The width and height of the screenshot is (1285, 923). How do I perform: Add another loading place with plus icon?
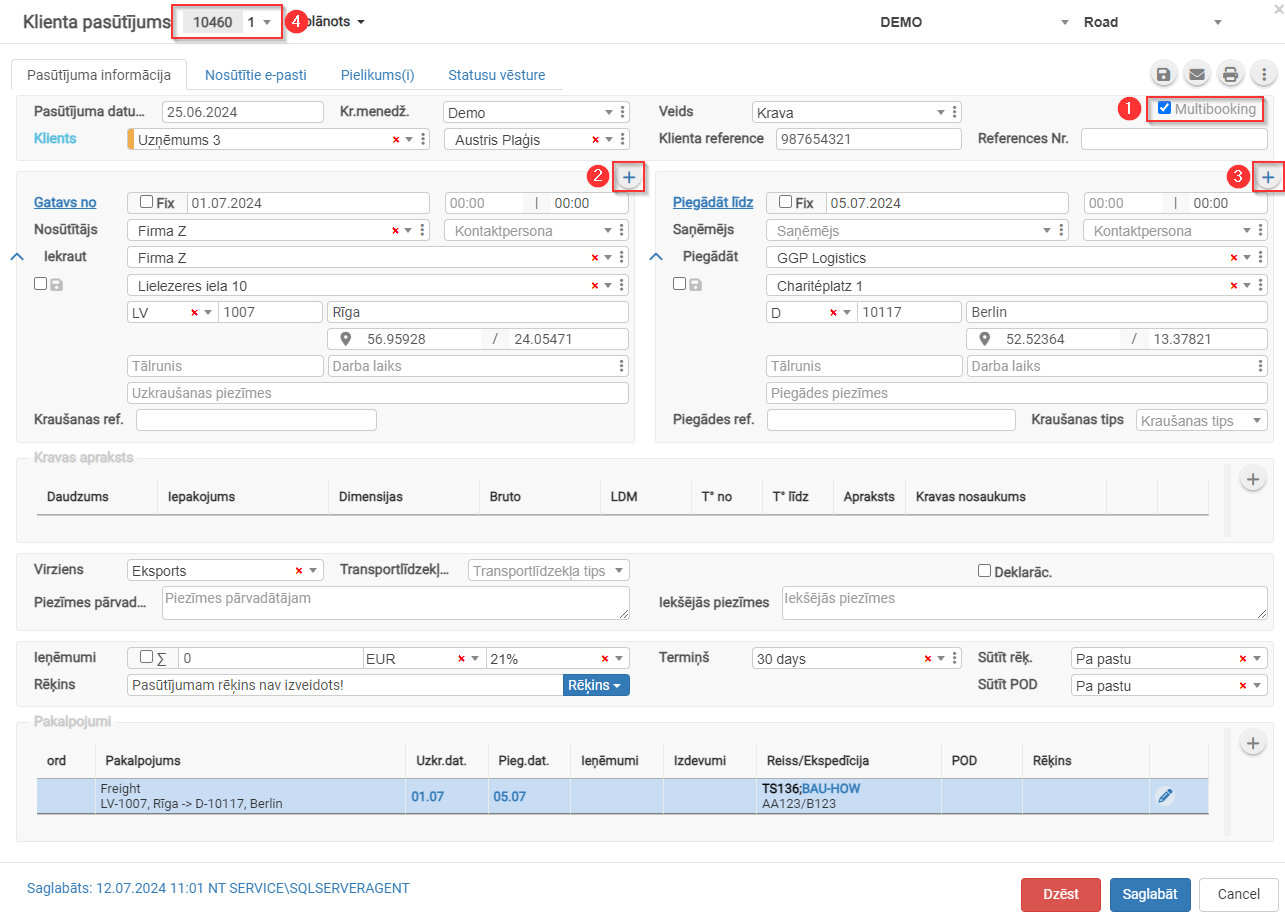click(629, 177)
